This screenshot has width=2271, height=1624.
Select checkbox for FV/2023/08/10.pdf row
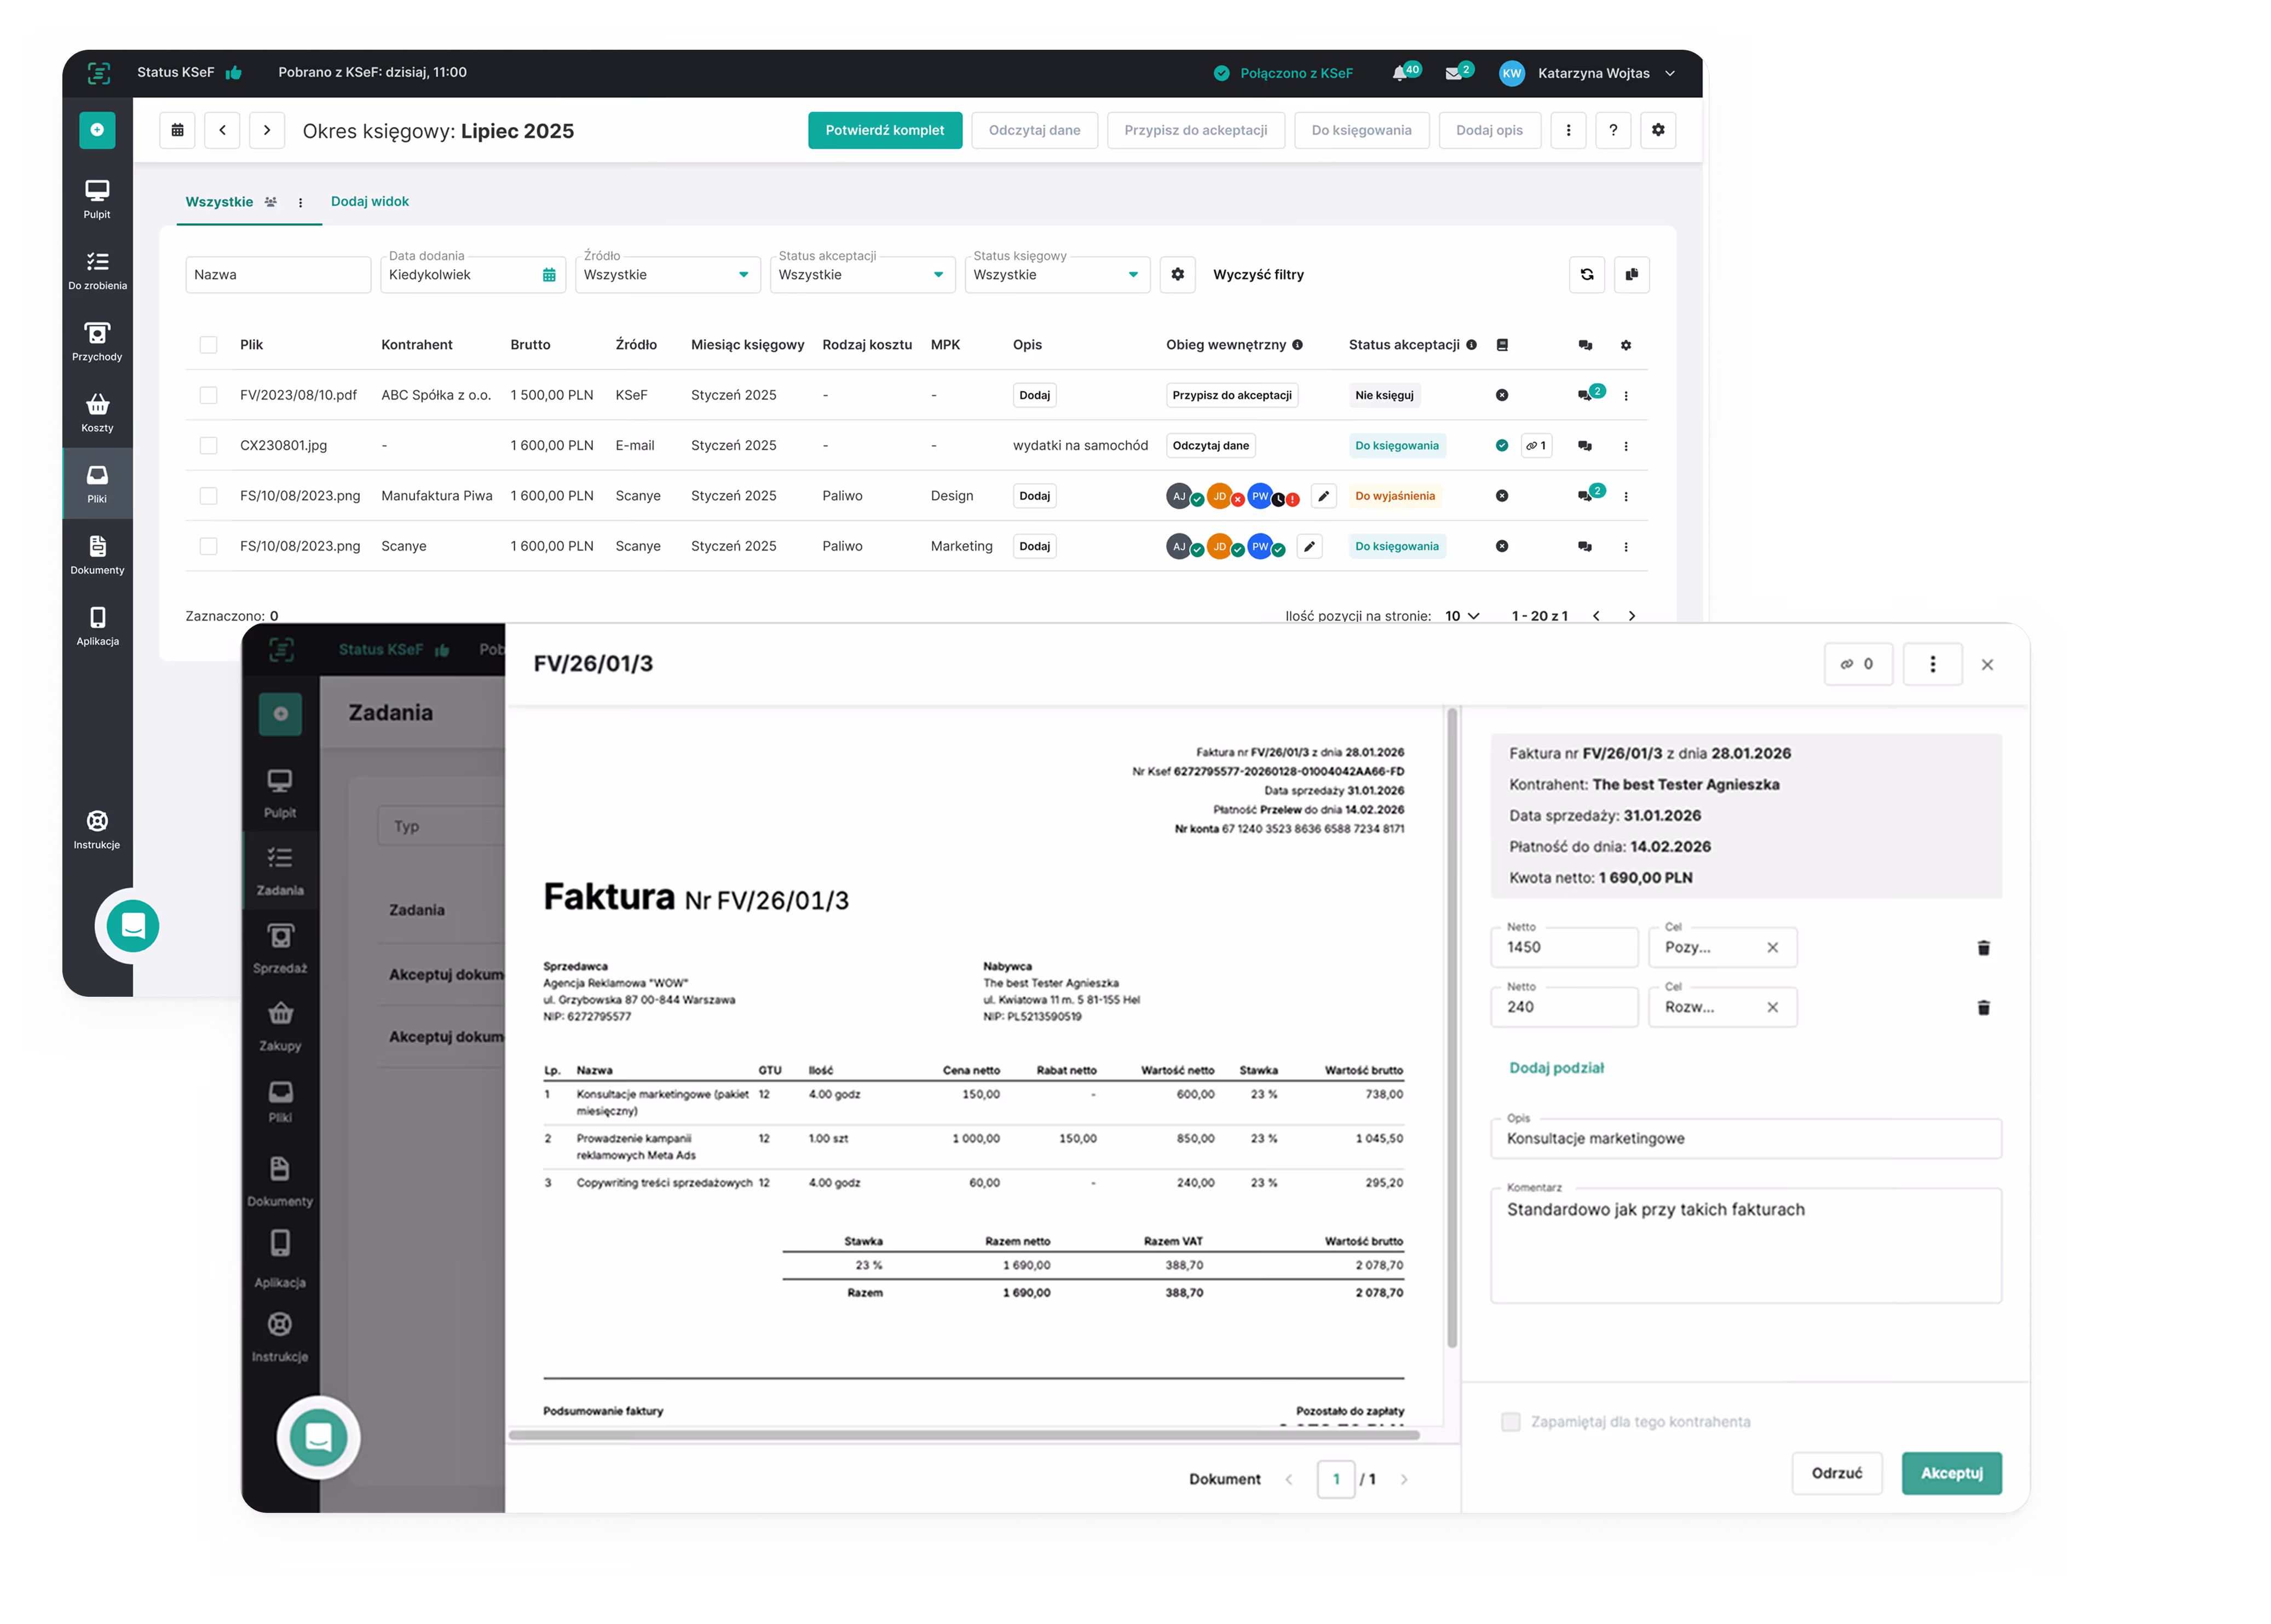[208, 394]
